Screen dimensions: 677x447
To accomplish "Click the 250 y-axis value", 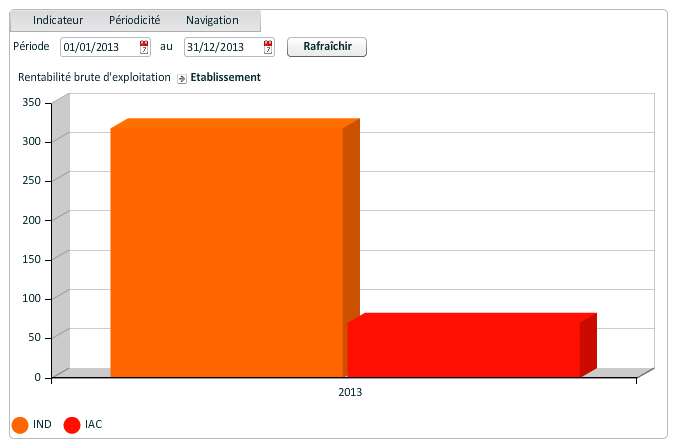I will coord(32,181).
